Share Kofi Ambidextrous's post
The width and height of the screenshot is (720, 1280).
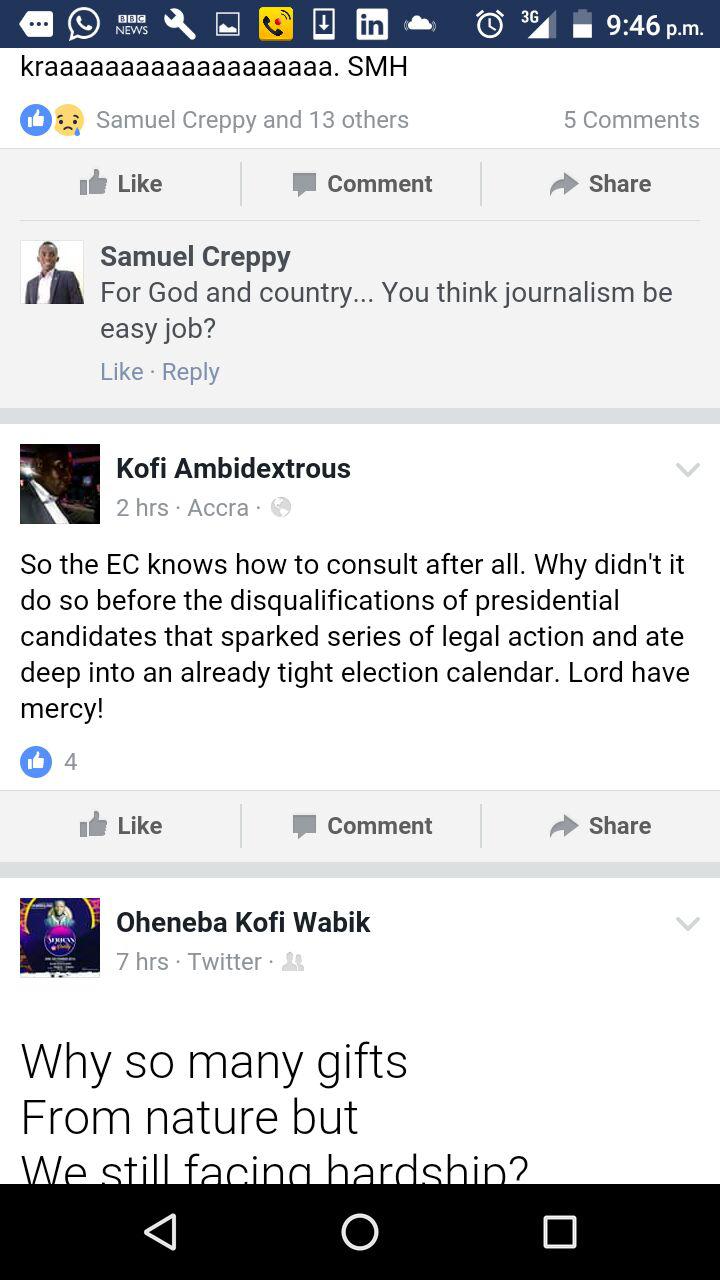600,825
